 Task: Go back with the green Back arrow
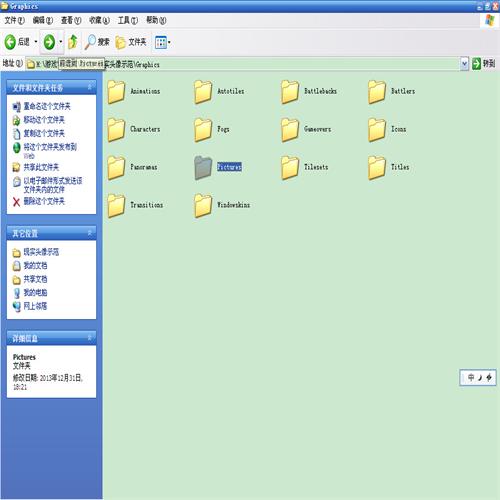(x=10, y=42)
